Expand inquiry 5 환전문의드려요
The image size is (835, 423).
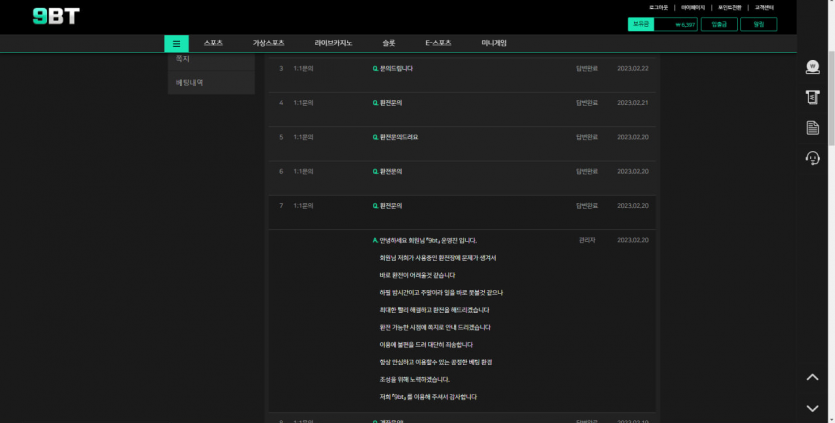coord(397,137)
